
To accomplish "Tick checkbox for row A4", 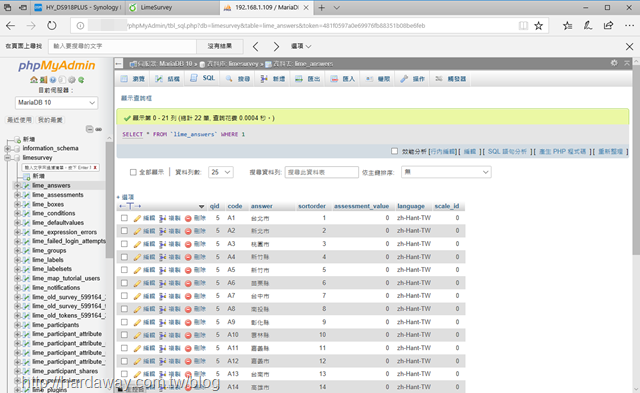I will [x=124, y=257].
